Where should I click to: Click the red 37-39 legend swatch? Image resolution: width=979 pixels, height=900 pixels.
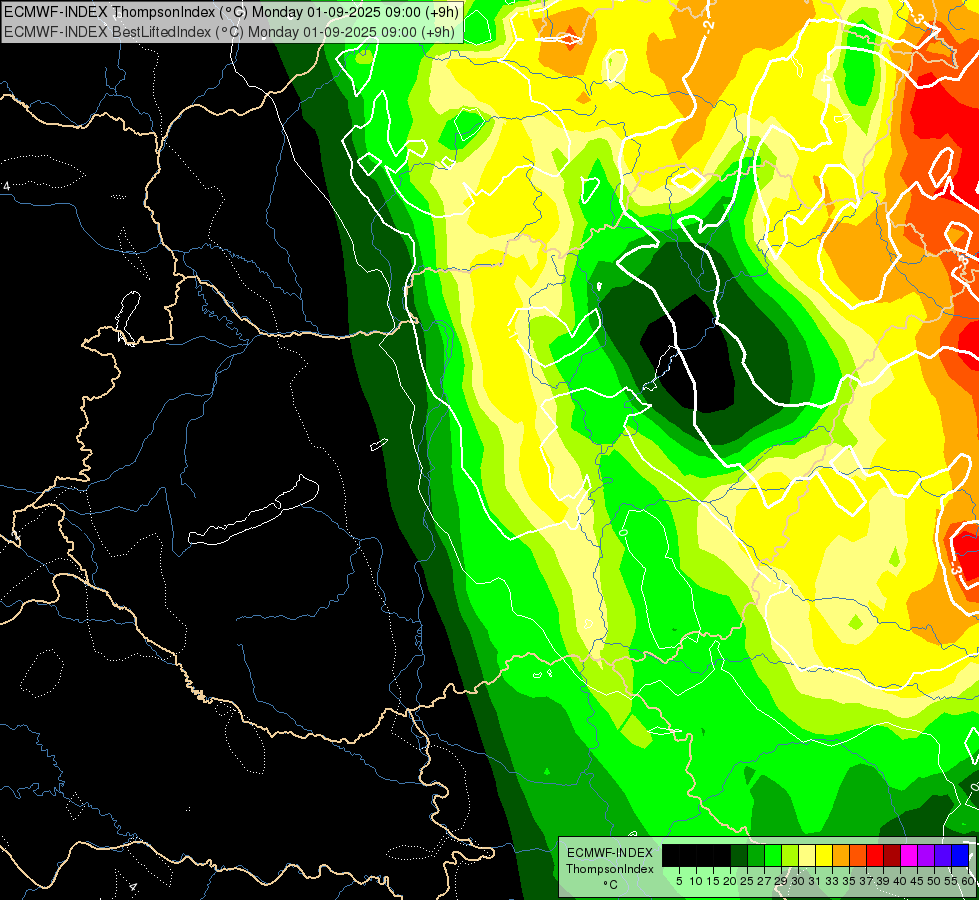coord(875,855)
